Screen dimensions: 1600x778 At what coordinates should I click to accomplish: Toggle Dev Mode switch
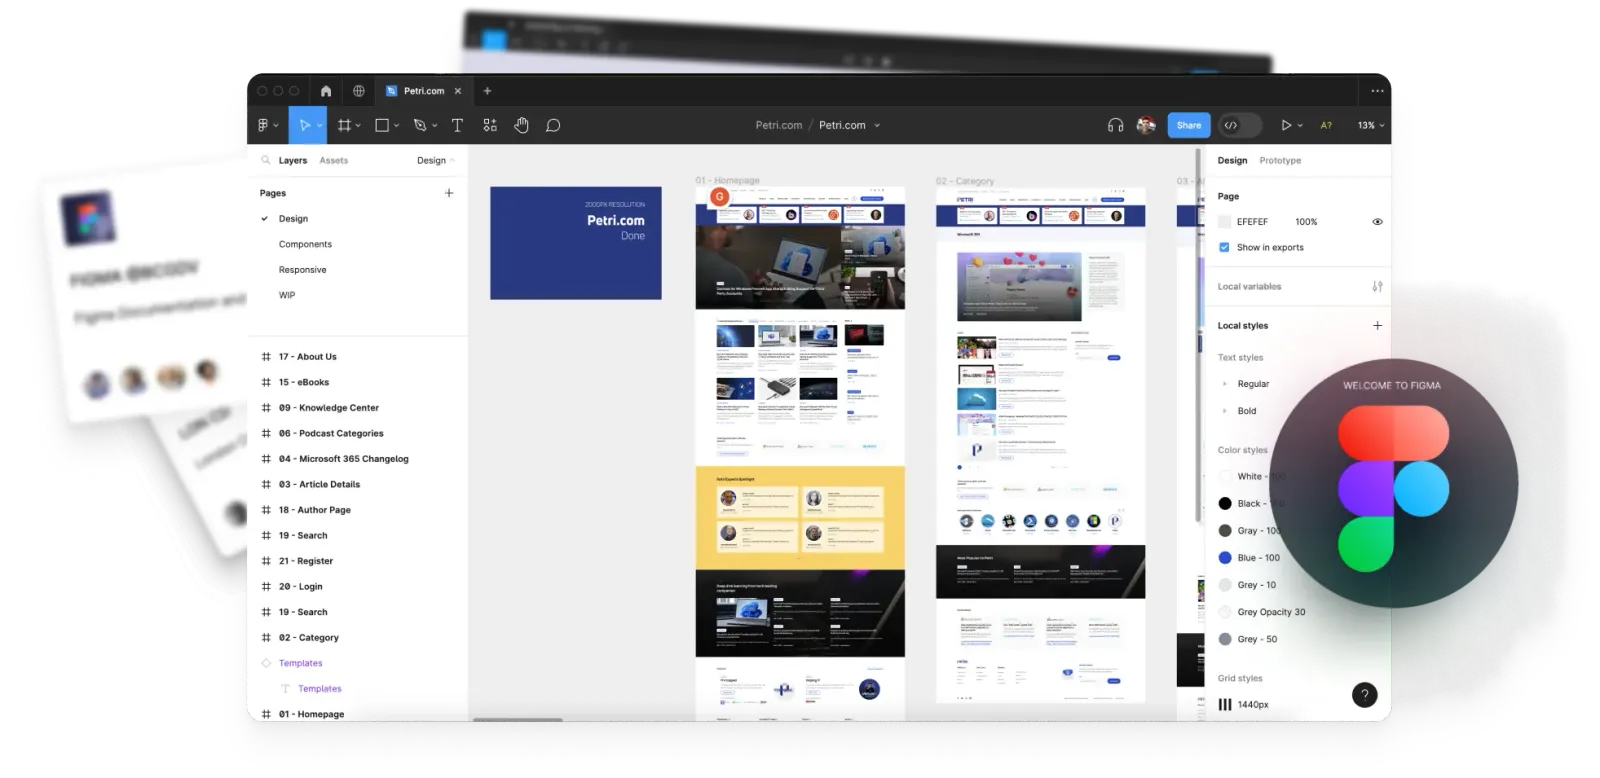tap(1238, 125)
